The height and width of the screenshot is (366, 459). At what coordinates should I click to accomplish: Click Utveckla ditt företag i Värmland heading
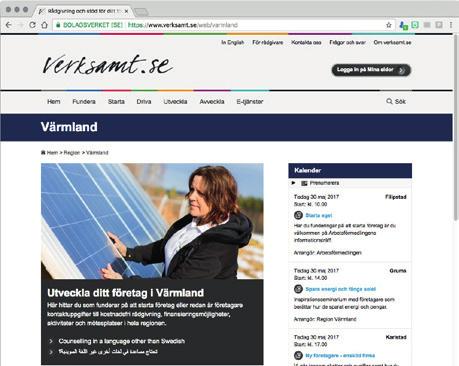click(125, 293)
